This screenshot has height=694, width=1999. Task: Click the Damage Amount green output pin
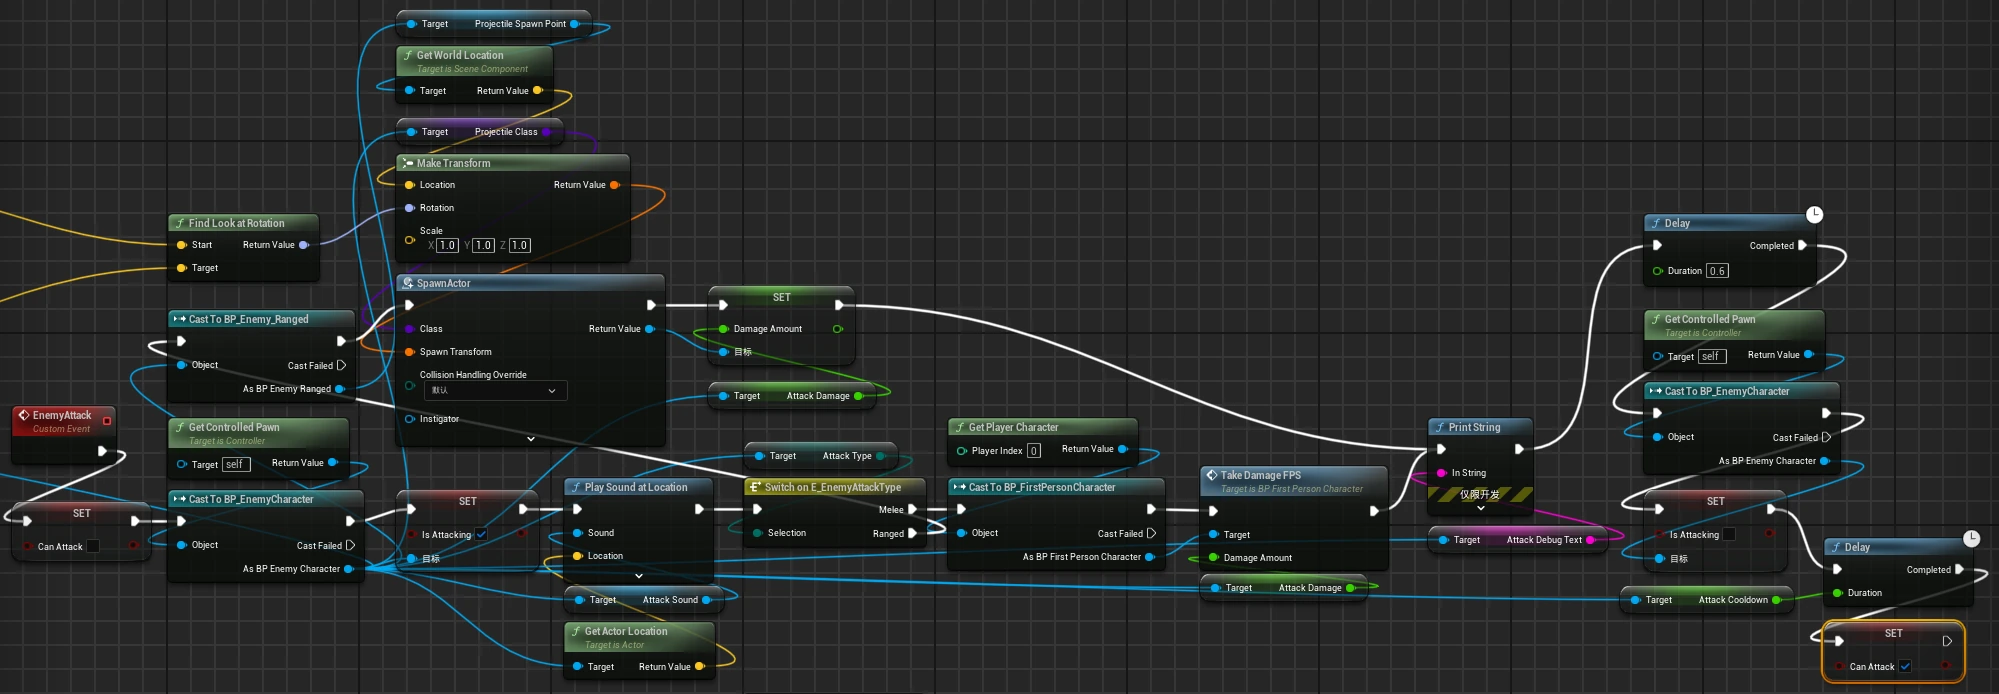pyautogui.click(x=837, y=329)
